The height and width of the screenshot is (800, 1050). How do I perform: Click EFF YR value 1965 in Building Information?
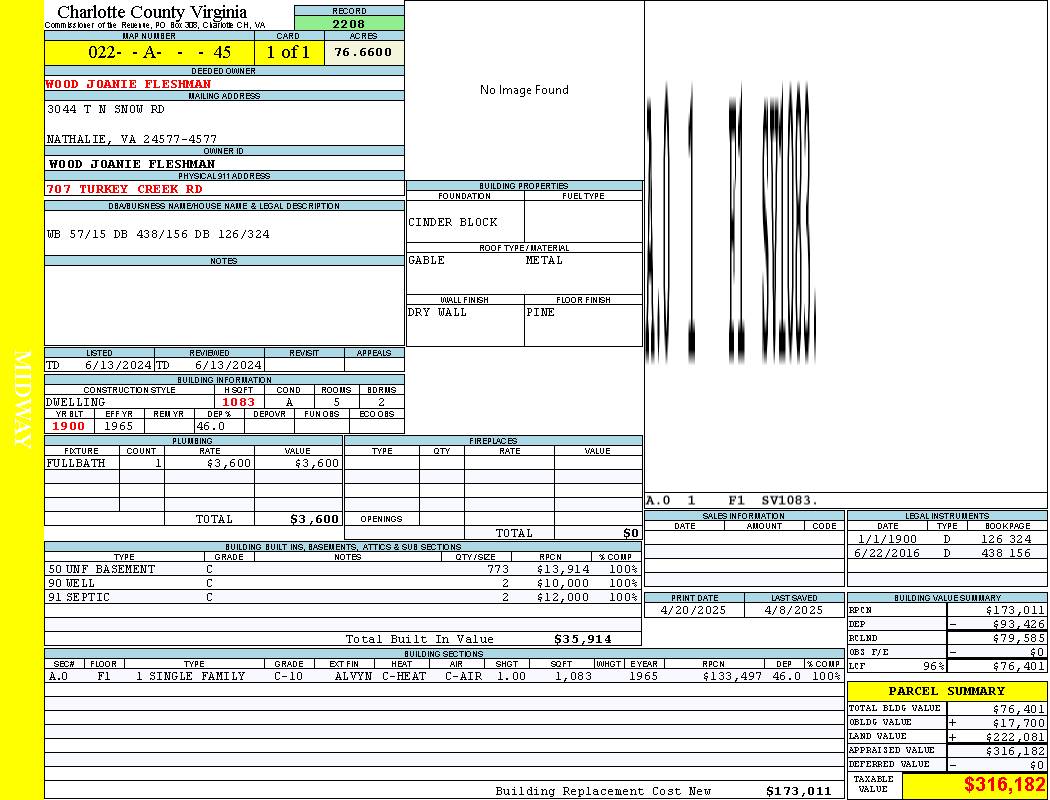click(119, 426)
